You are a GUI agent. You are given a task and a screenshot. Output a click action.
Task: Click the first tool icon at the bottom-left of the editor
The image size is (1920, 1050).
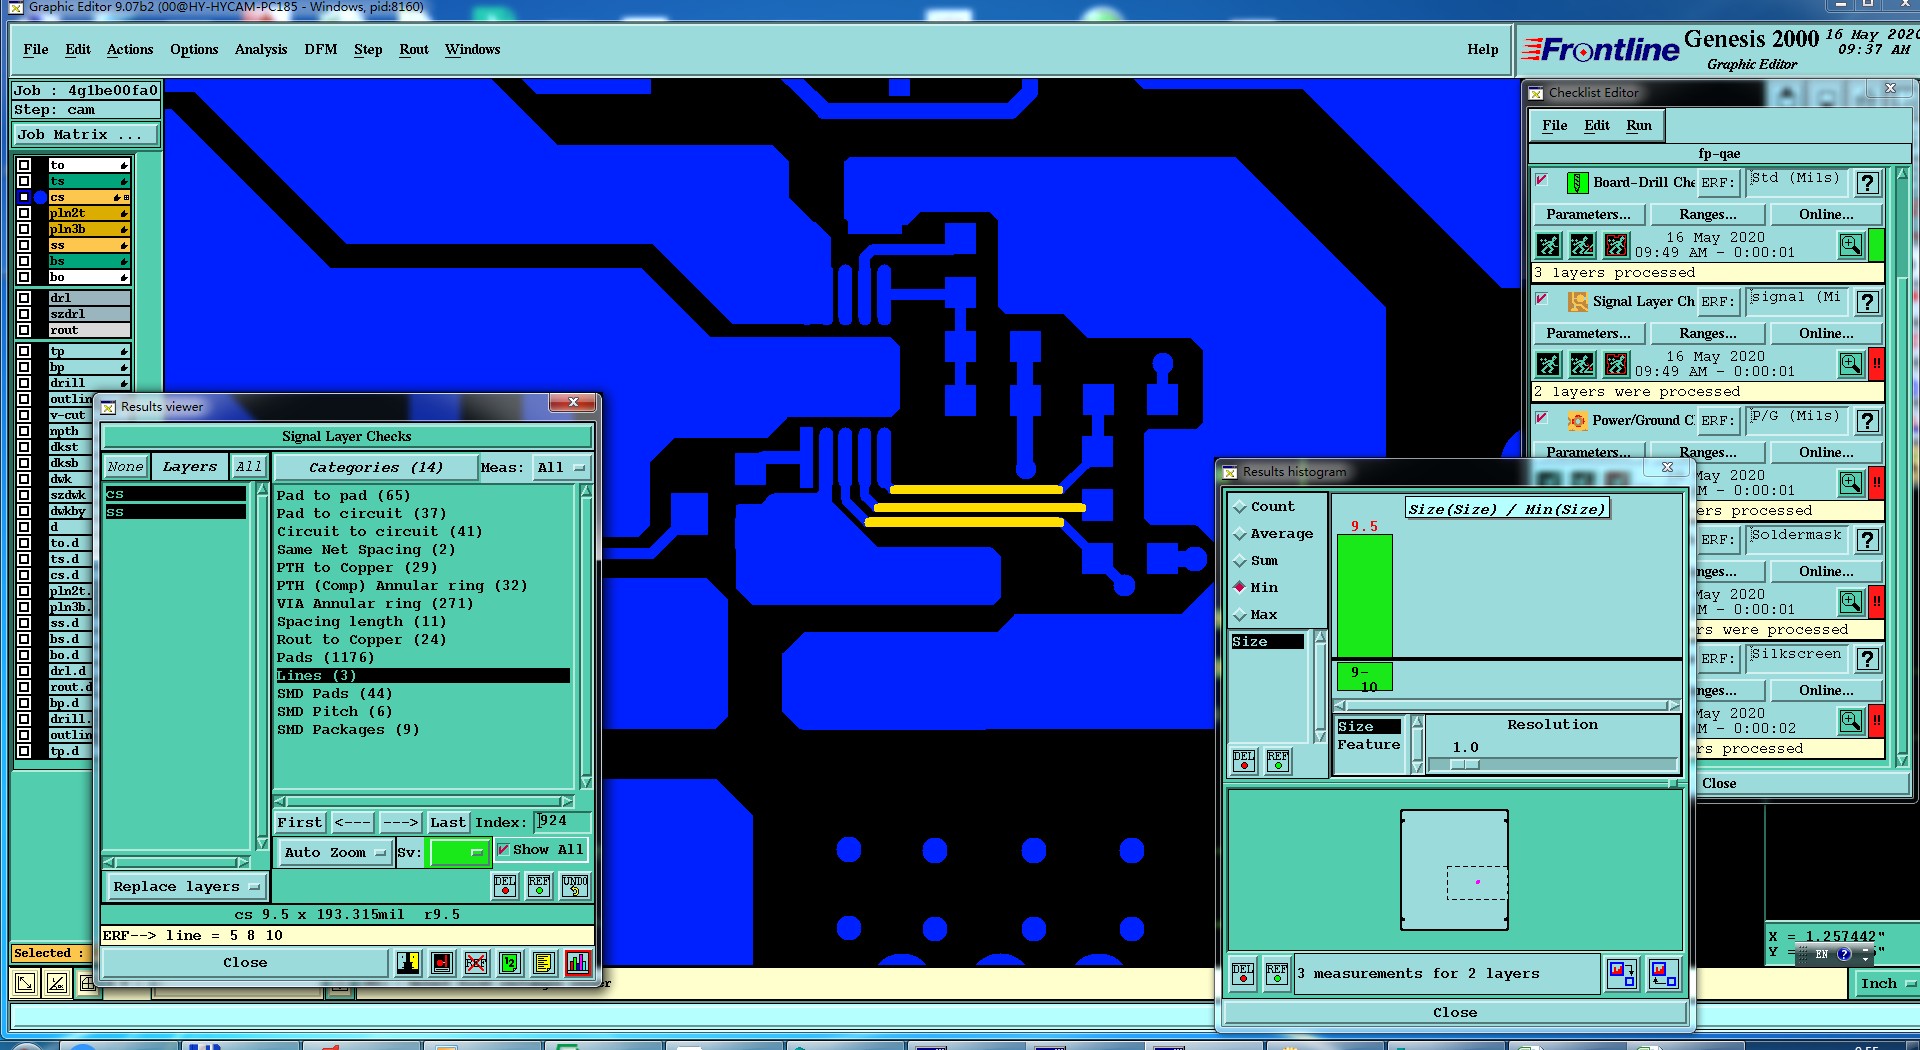[25, 983]
